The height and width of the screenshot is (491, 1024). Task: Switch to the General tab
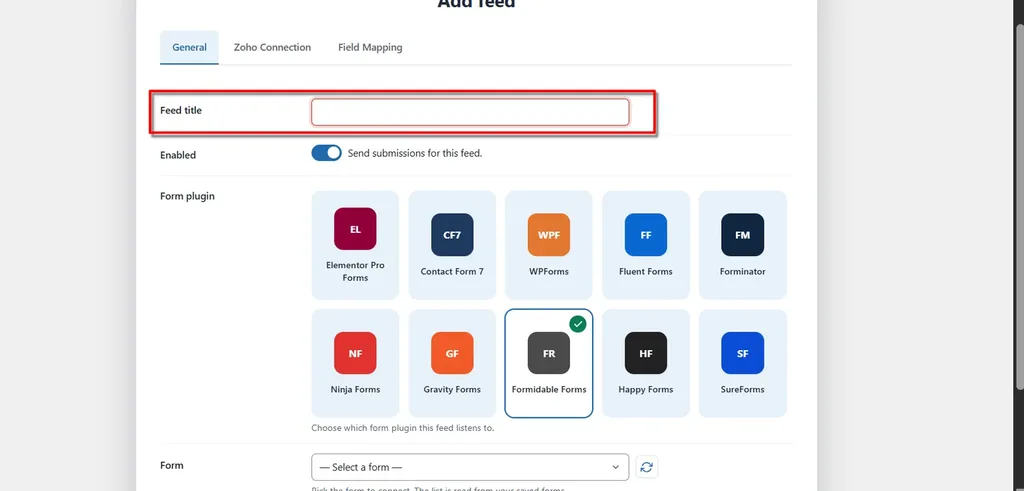point(189,47)
